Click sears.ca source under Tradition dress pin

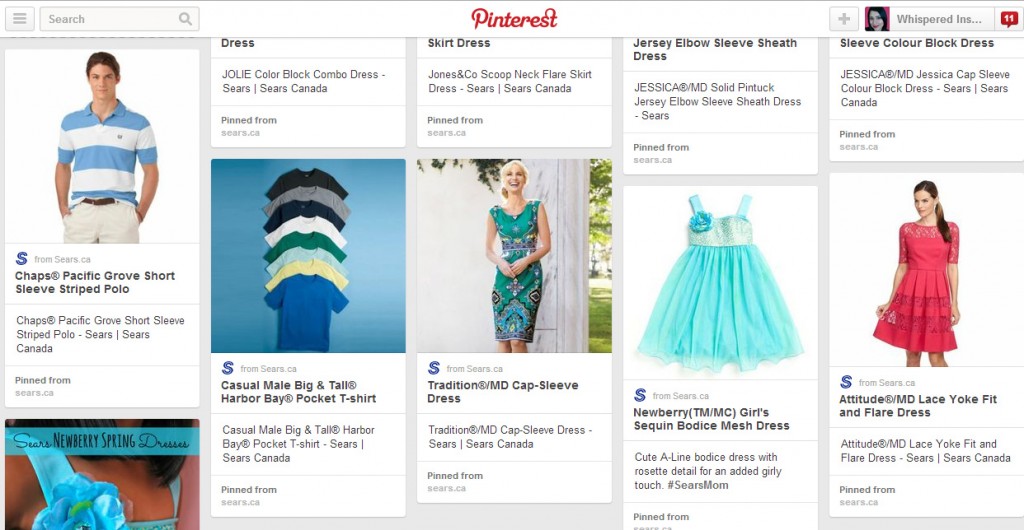[x=447, y=488]
